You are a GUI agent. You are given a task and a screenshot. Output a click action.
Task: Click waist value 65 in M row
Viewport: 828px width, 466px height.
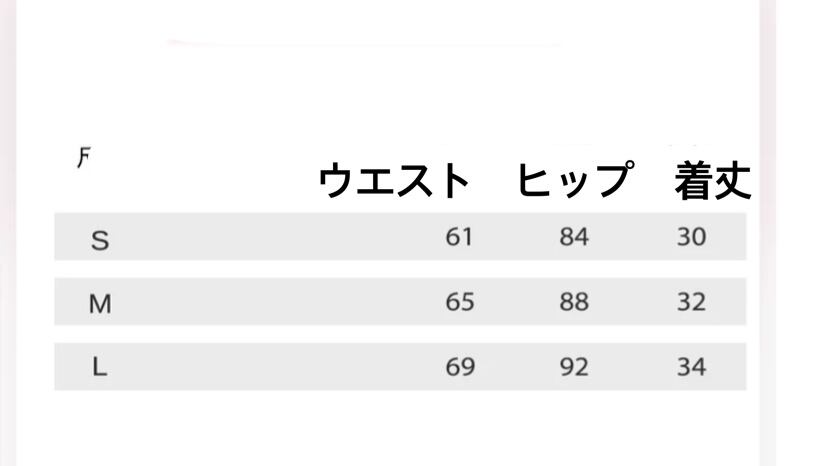click(459, 302)
